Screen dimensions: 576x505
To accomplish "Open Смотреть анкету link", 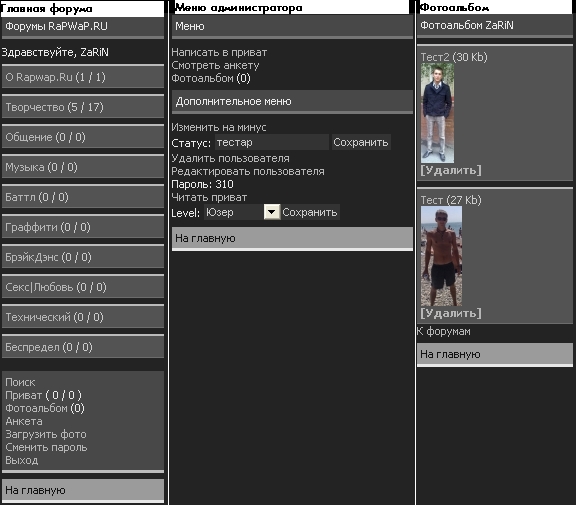I will [x=215, y=65].
